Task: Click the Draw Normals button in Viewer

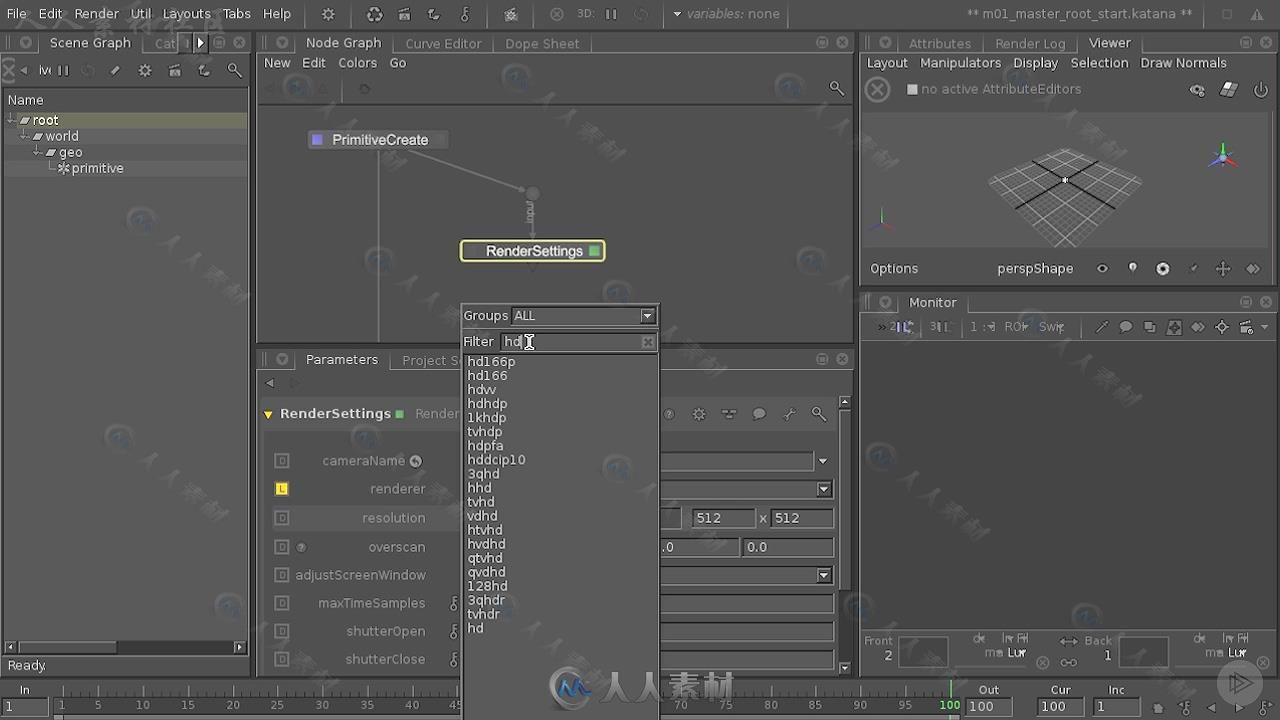Action: (x=1183, y=62)
